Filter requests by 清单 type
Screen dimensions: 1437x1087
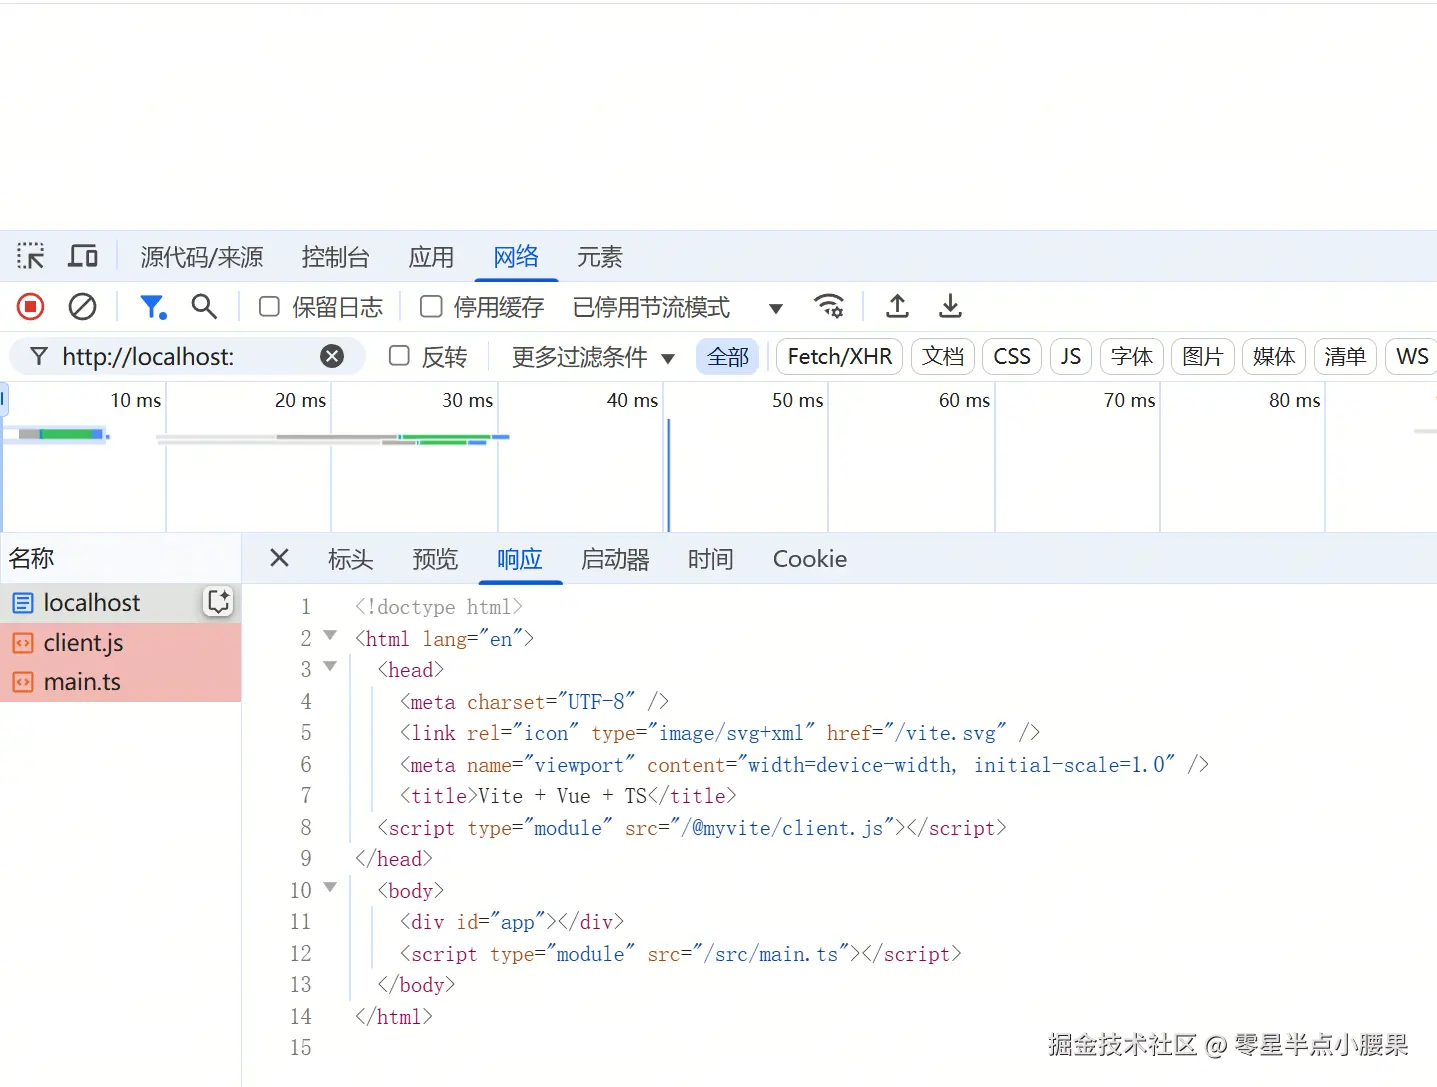point(1345,357)
